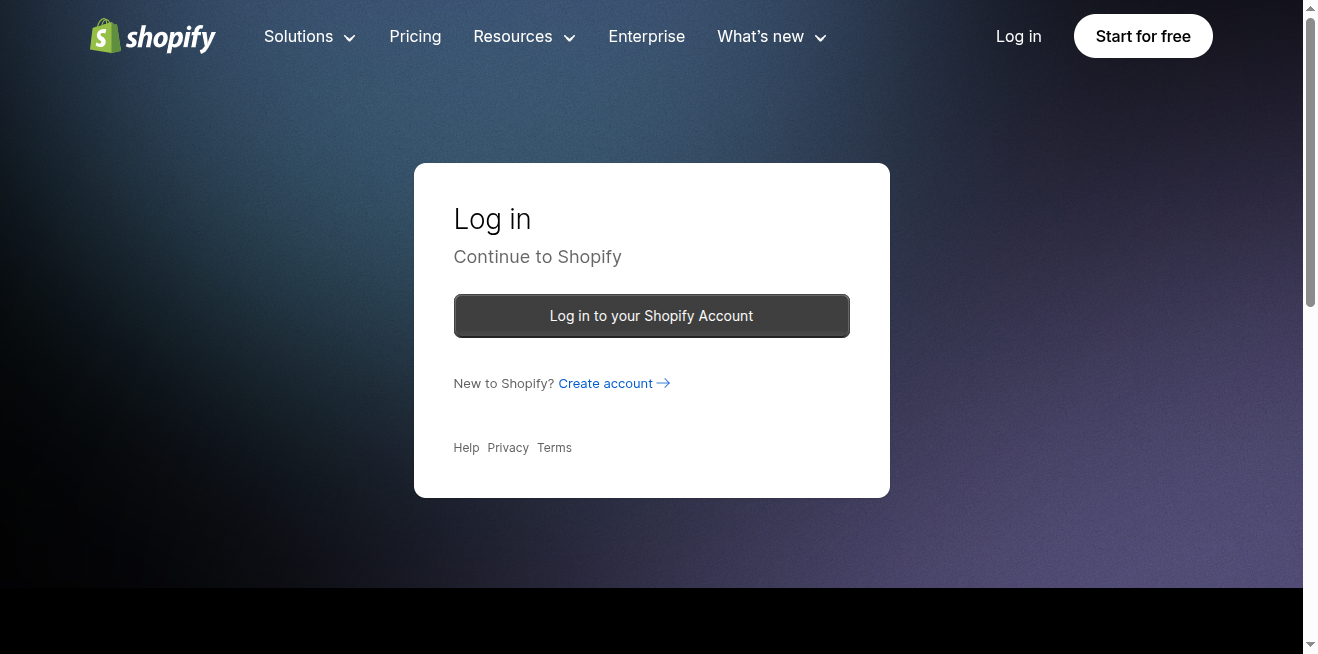Click the 'Continue to Shopify' subtitle text

(x=538, y=257)
